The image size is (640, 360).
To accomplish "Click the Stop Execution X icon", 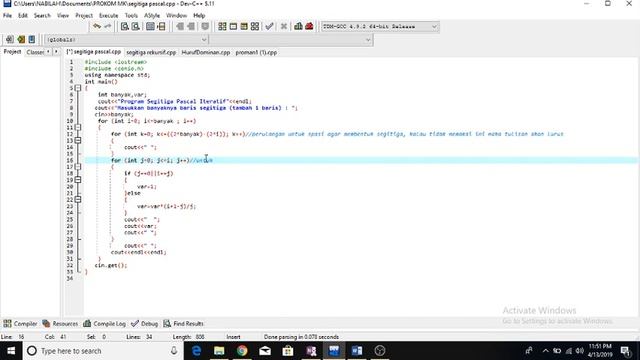I will tap(284, 27).
